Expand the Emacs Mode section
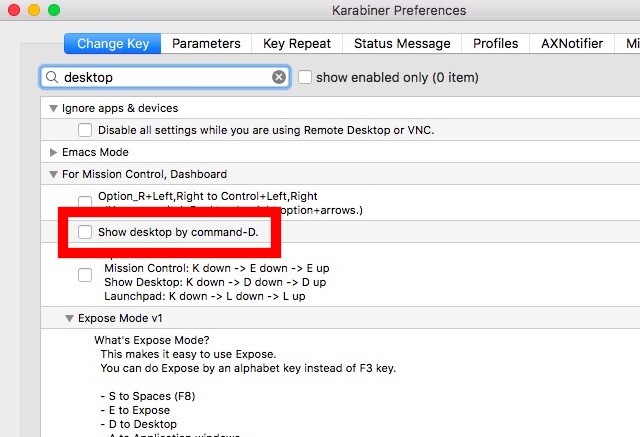The image size is (640, 437). [x=53, y=152]
